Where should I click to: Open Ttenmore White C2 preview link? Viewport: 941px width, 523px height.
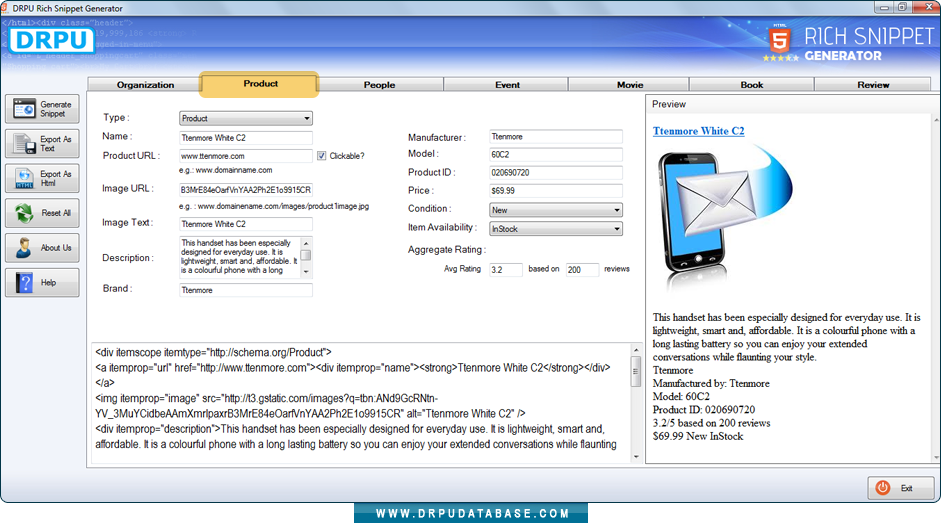click(x=698, y=131)
